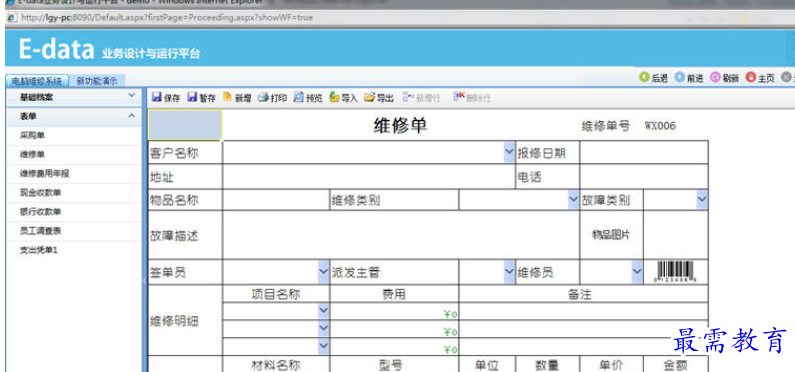Open 客户名称 dropdown arrow

(x=509, y=152)
